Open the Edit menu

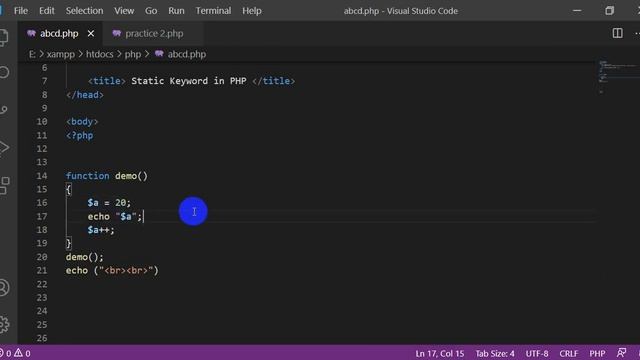pos(47,11)
